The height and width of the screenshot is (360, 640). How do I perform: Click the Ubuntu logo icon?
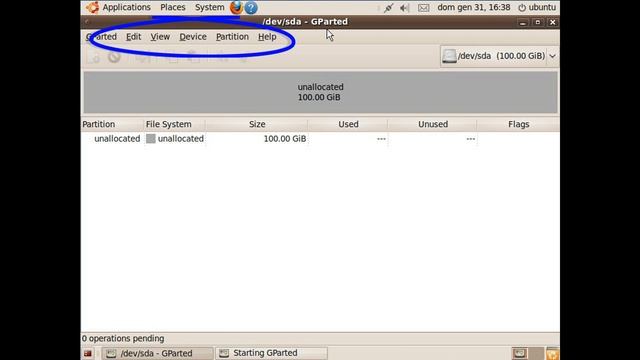click(92, 7)
